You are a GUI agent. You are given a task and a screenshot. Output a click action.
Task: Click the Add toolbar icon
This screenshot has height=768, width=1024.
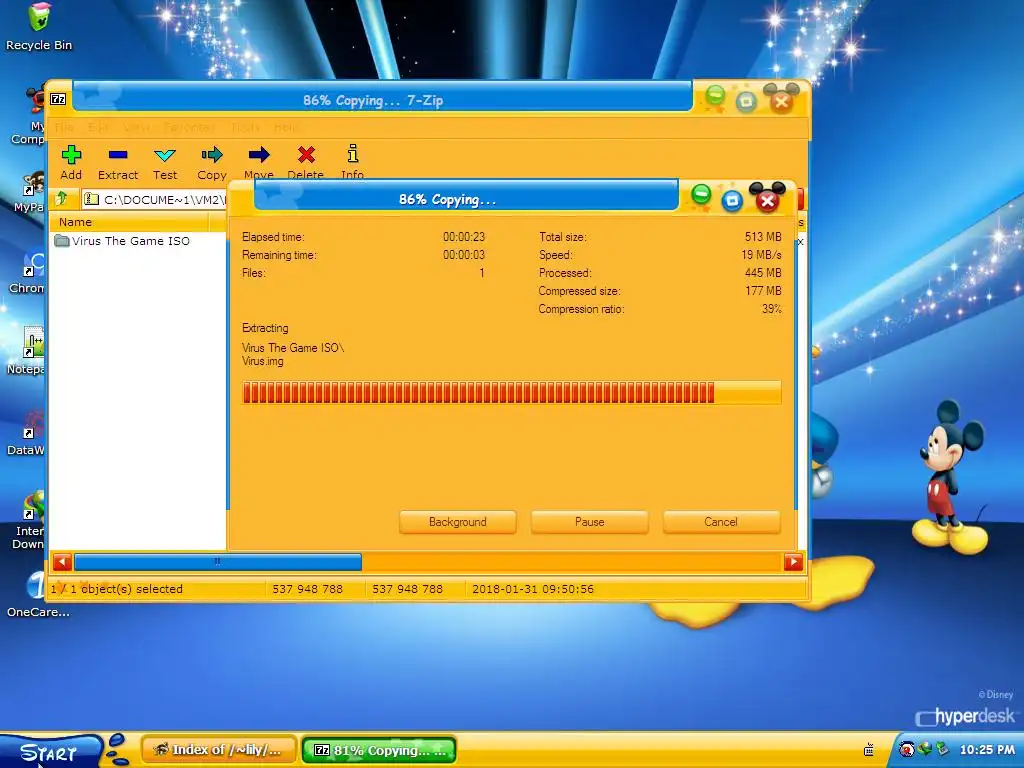click(x=71, y=155)
